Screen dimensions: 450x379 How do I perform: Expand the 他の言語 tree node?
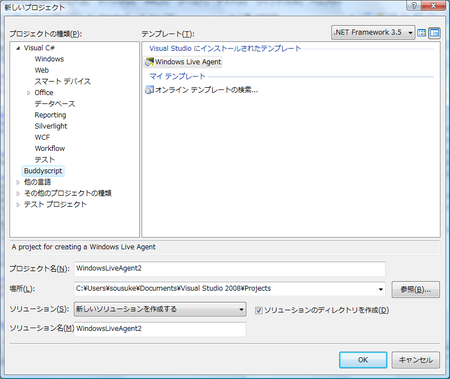coord(18,182)
